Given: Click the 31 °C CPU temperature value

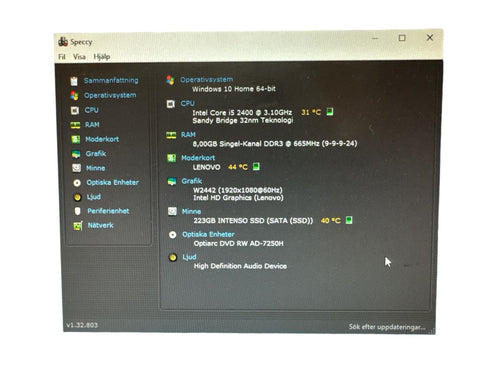Looking at the screenshot, I should [x=311, y=112].
